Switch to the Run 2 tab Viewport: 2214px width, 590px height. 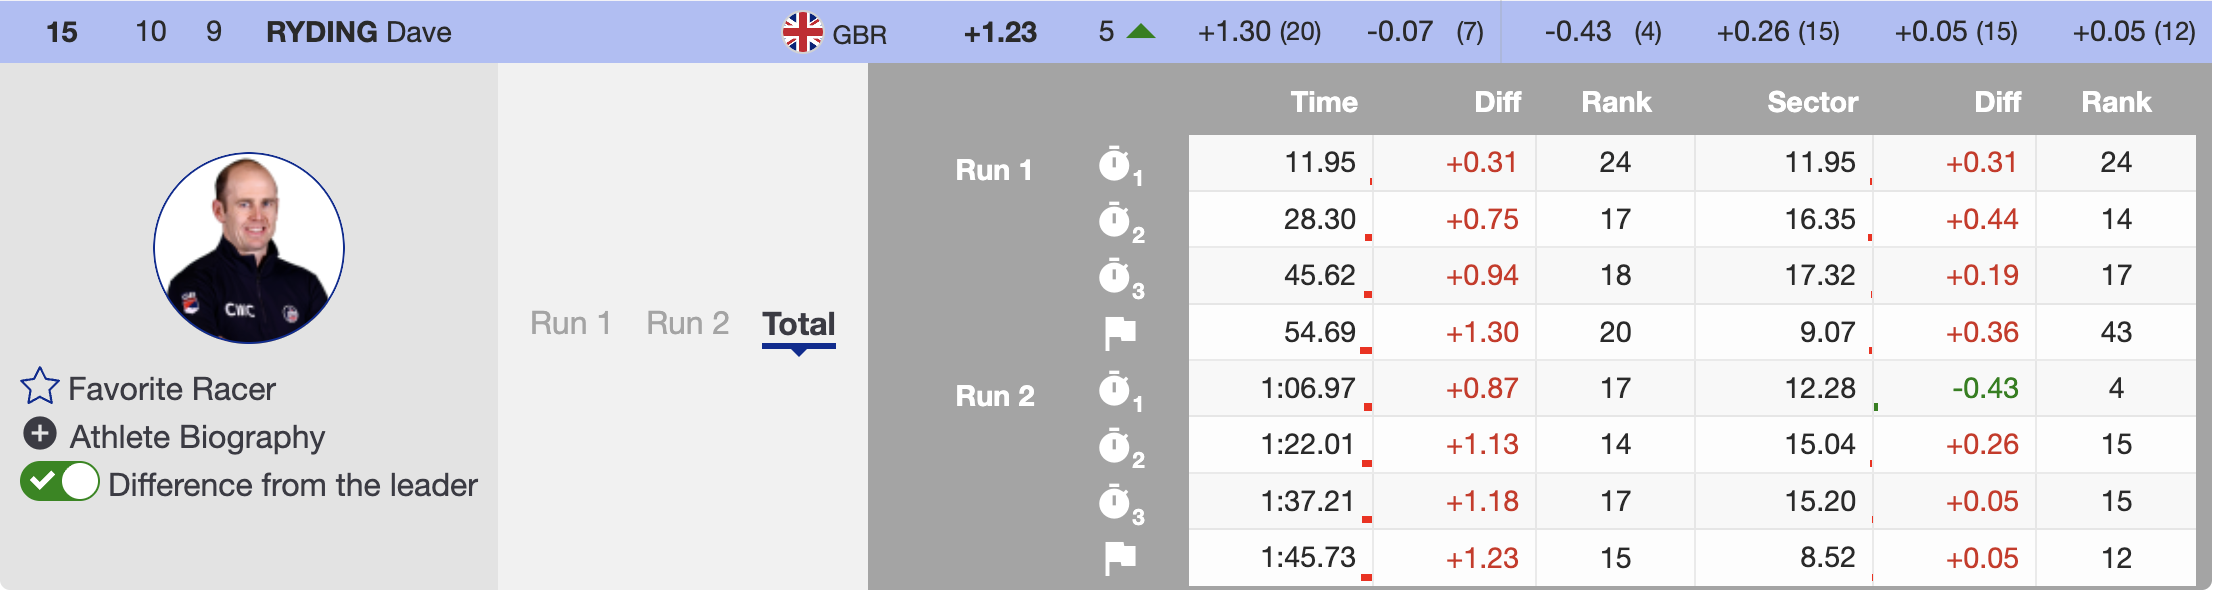687,324
